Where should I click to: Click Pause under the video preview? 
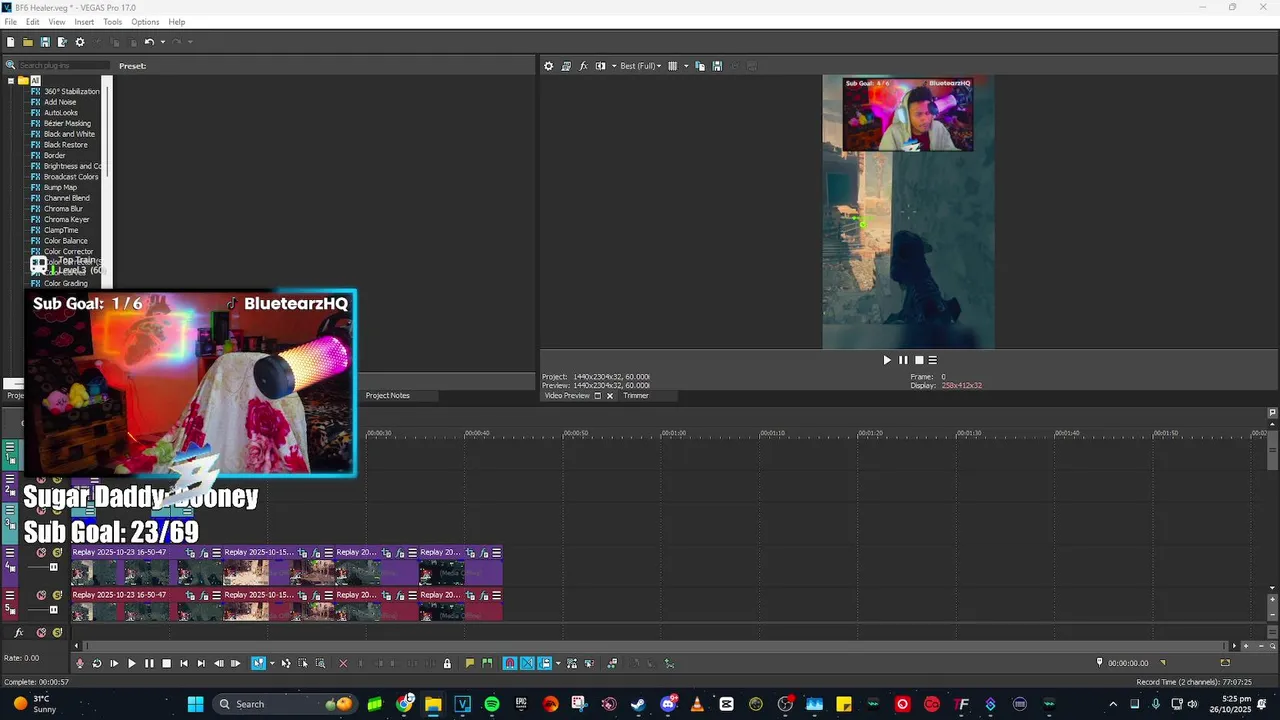(x=903, y=360)
